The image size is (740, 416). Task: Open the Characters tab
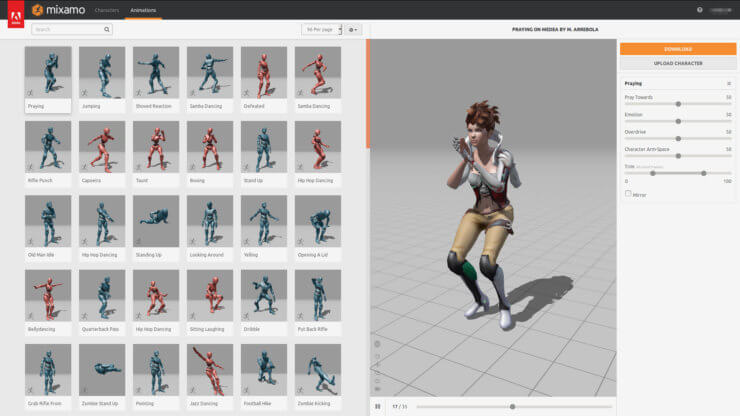pos(107,10)
